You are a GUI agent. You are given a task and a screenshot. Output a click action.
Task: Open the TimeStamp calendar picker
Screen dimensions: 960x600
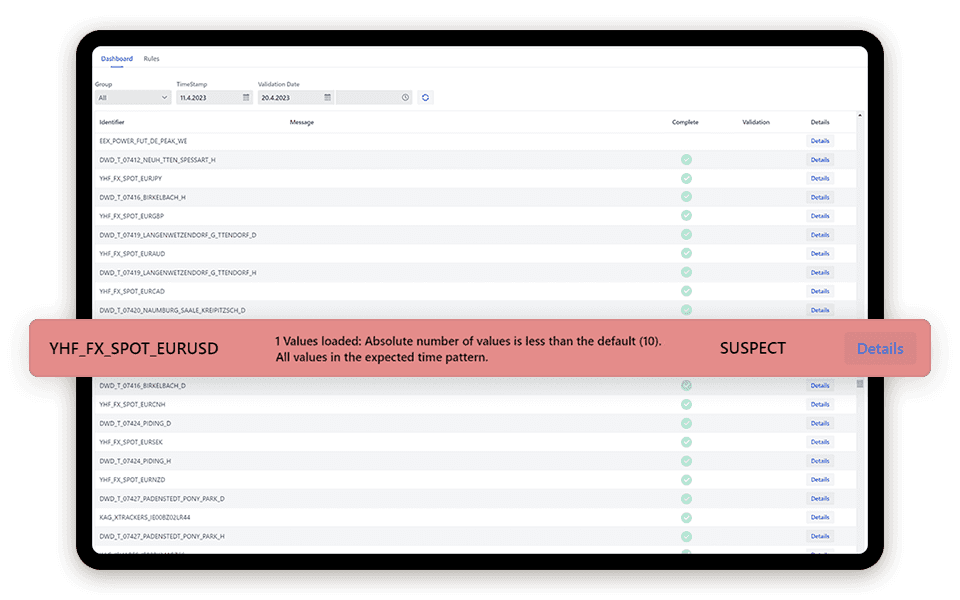click(246, 96)
